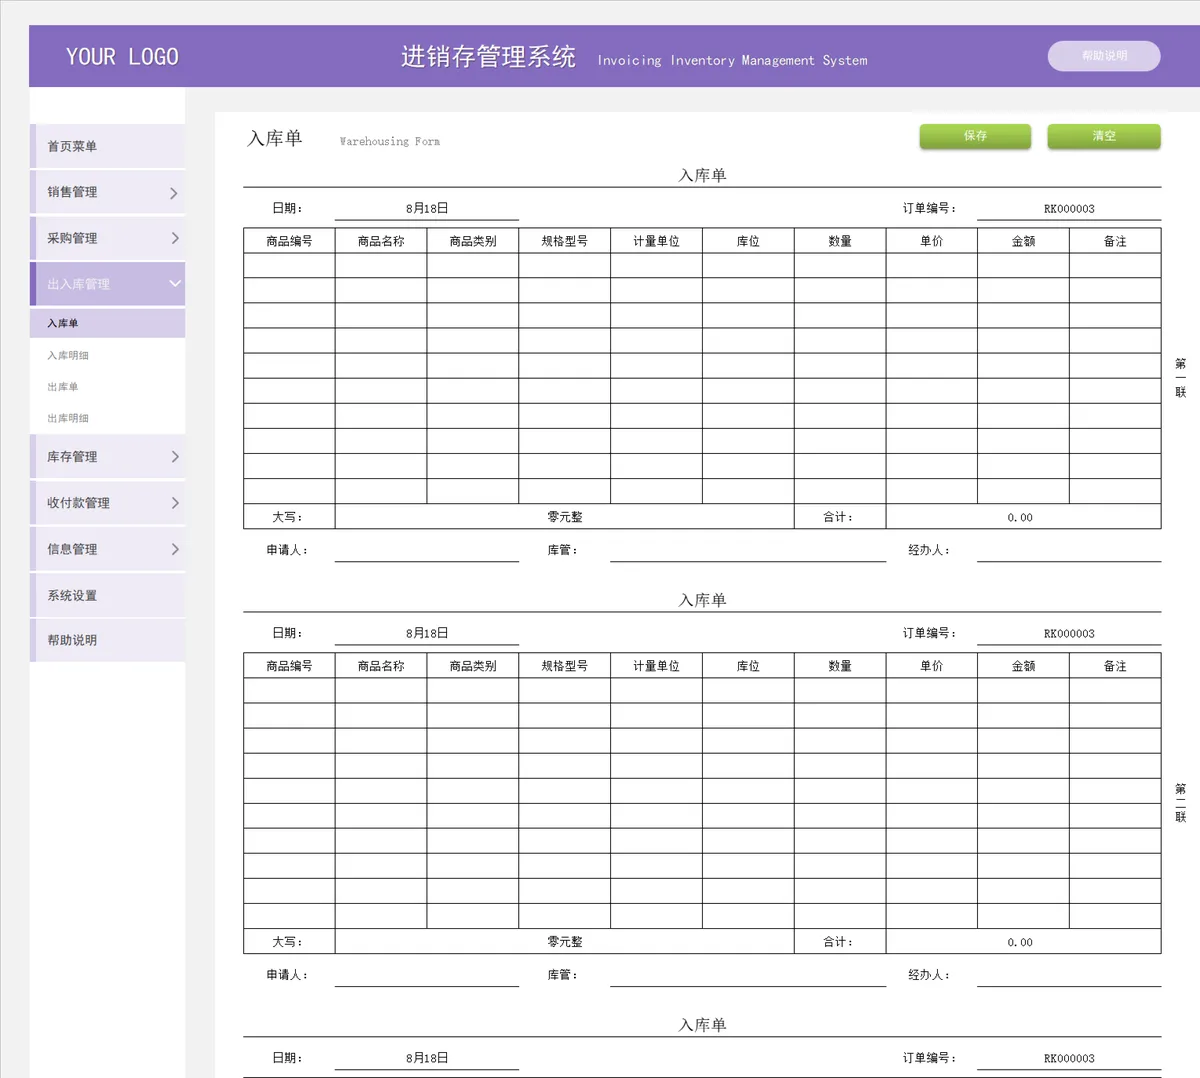Image resolution: width=1200 pixels, height=1078 pixels.
Task: Open the 信息管理 sidebar menu
Action: click(x=108, y=549)
